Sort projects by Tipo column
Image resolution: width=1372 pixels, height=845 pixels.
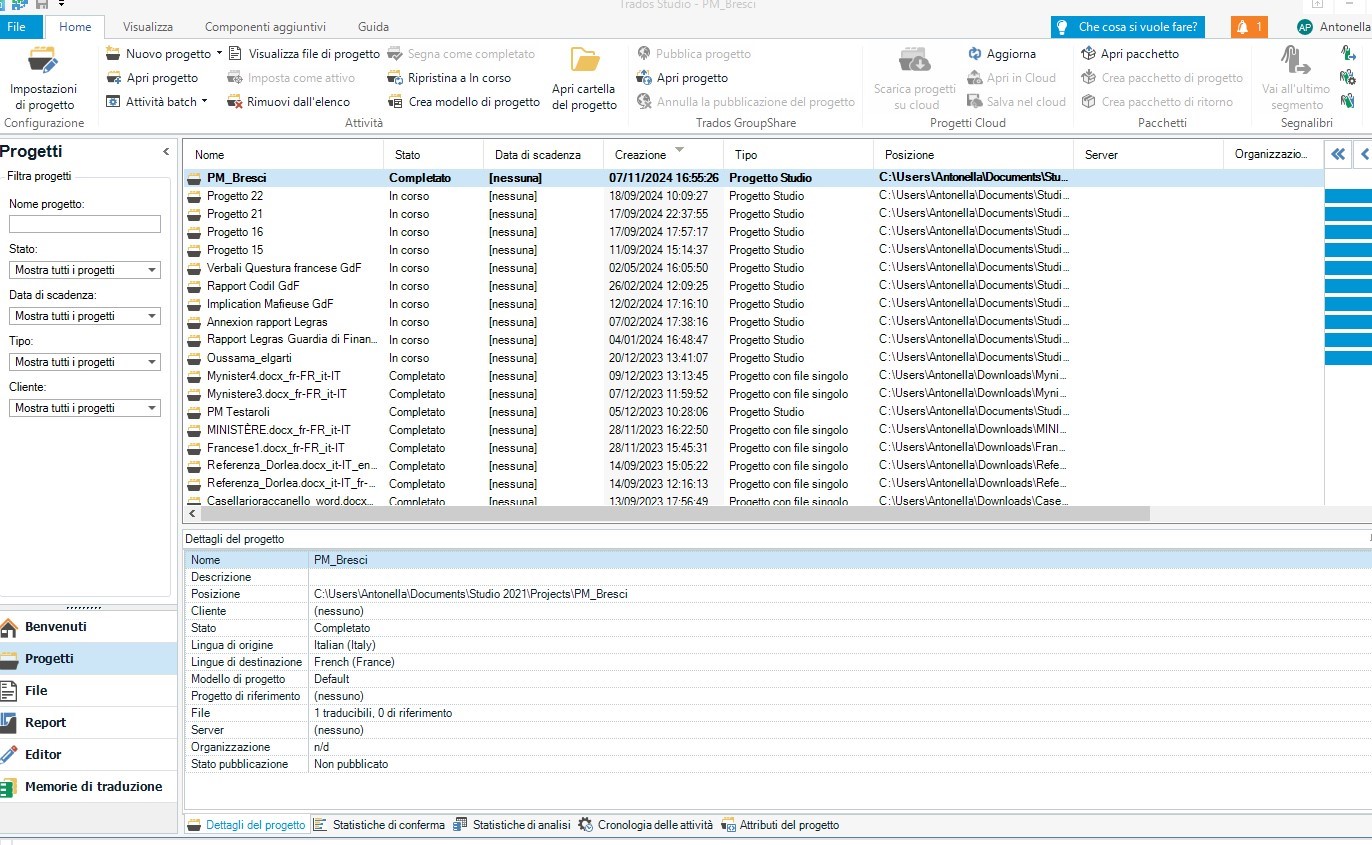(x=798, y=155)
